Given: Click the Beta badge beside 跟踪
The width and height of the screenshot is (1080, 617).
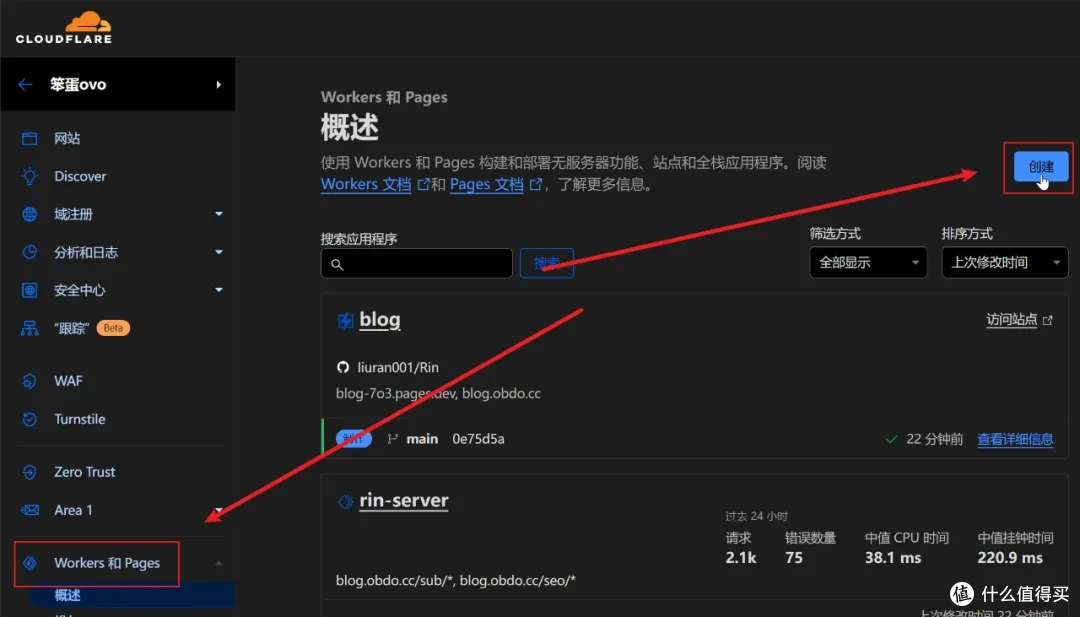Looking at the screenshot, I should click(113, 328).
